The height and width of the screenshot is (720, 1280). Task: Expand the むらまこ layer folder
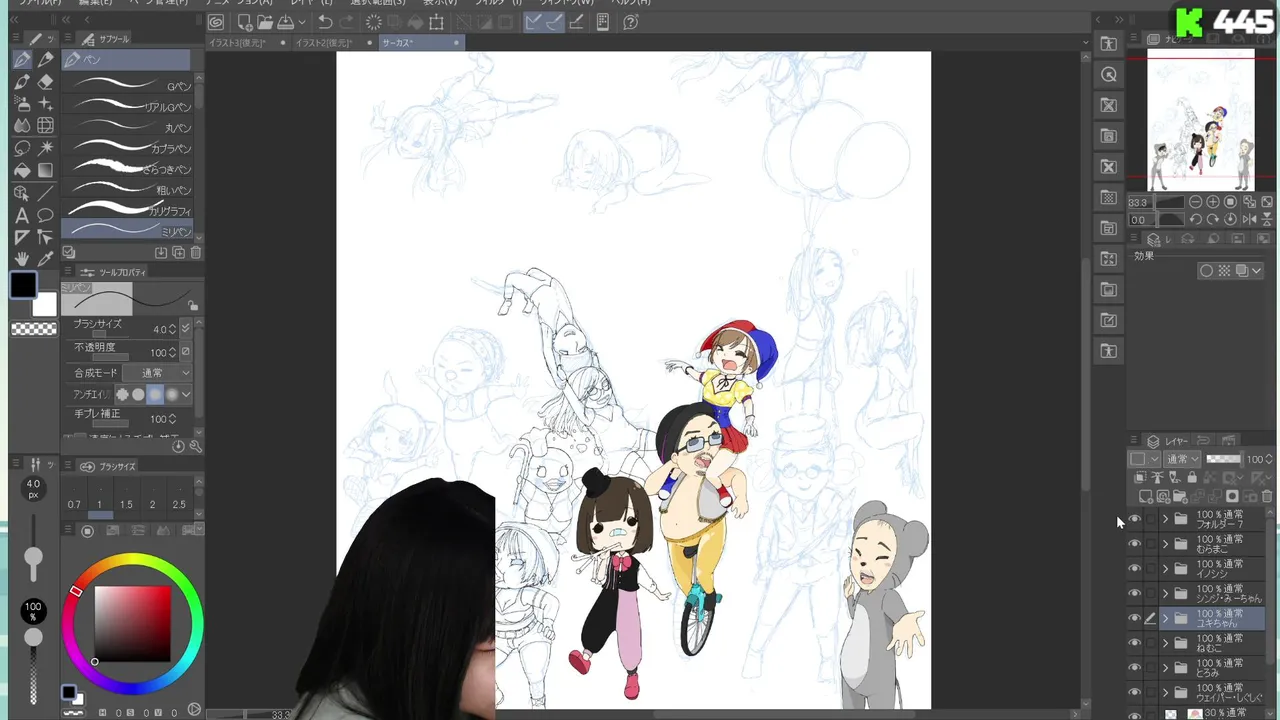[1165, 544]
